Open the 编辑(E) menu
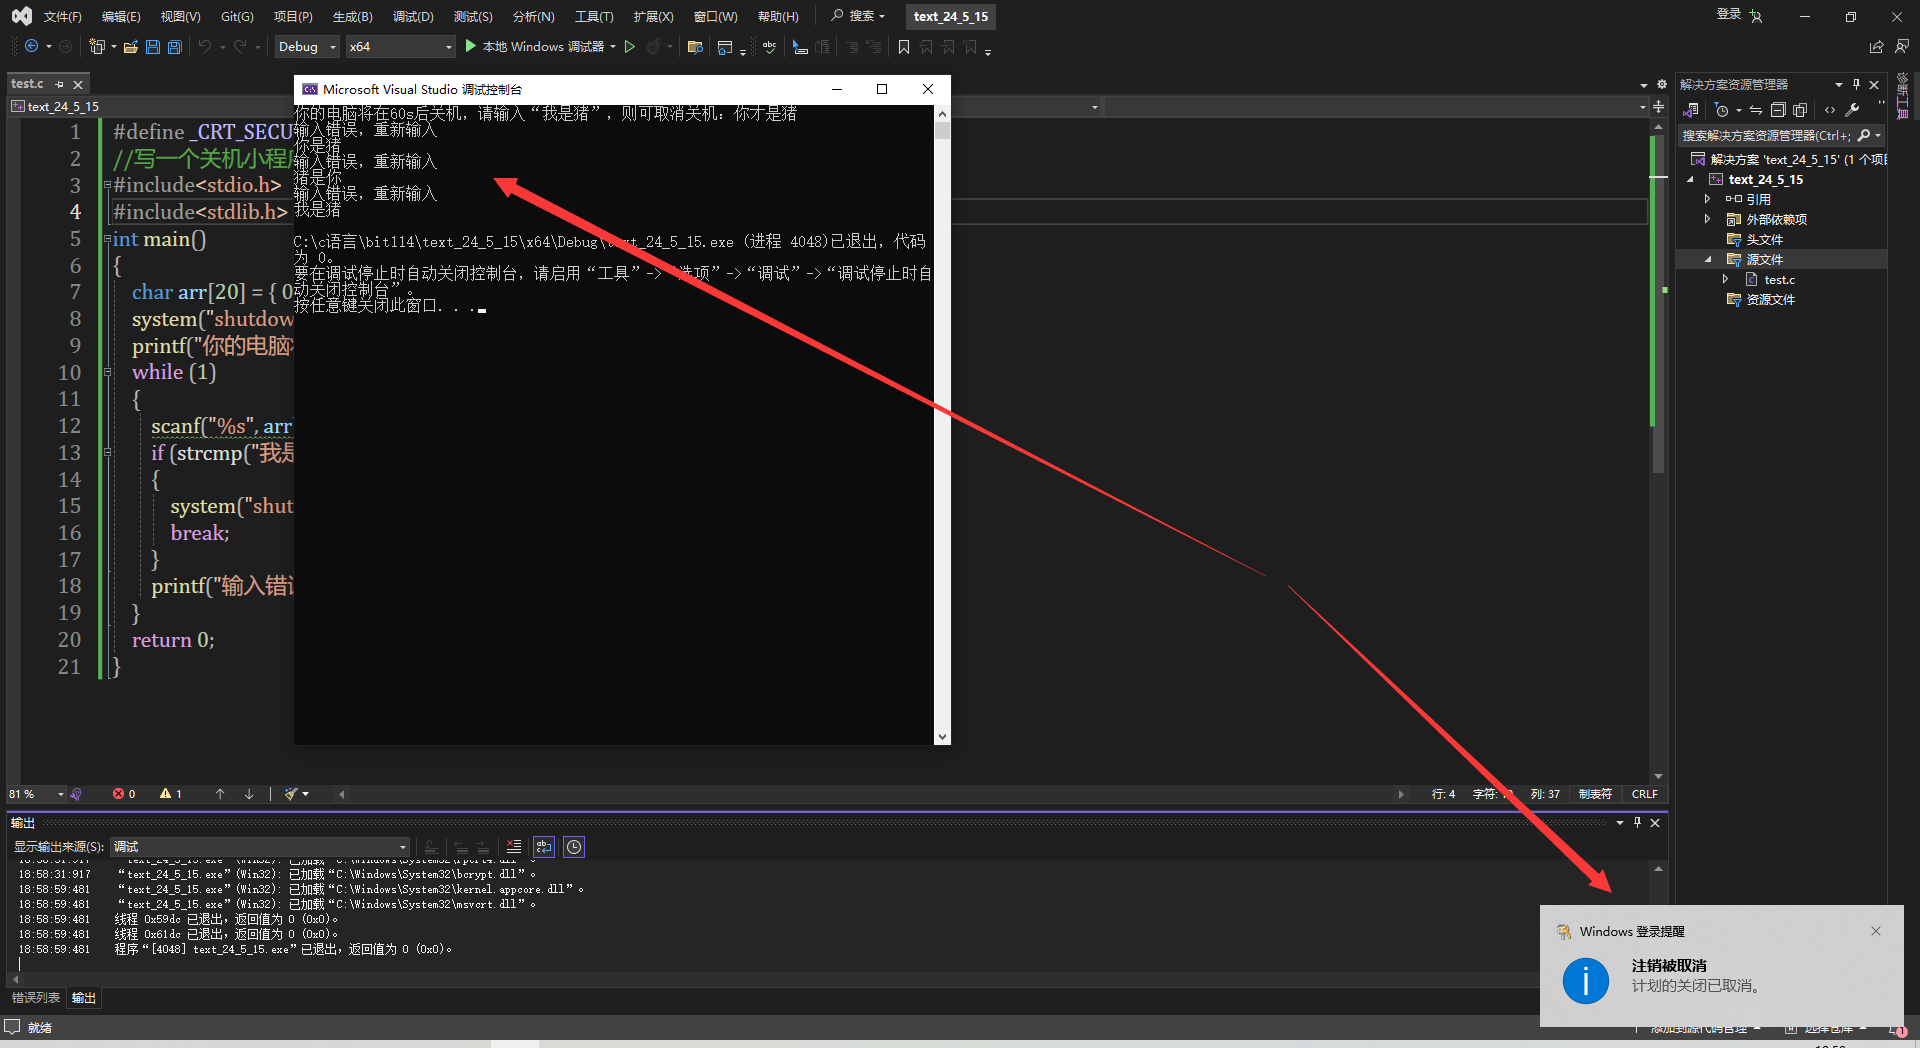The image size is (1920, 1048). coord(121,16)
